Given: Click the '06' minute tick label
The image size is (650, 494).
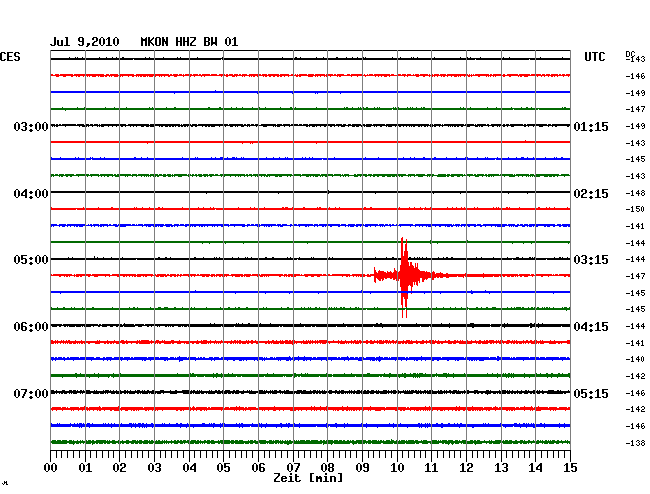Looking at the screenshot, I should 258,467.
